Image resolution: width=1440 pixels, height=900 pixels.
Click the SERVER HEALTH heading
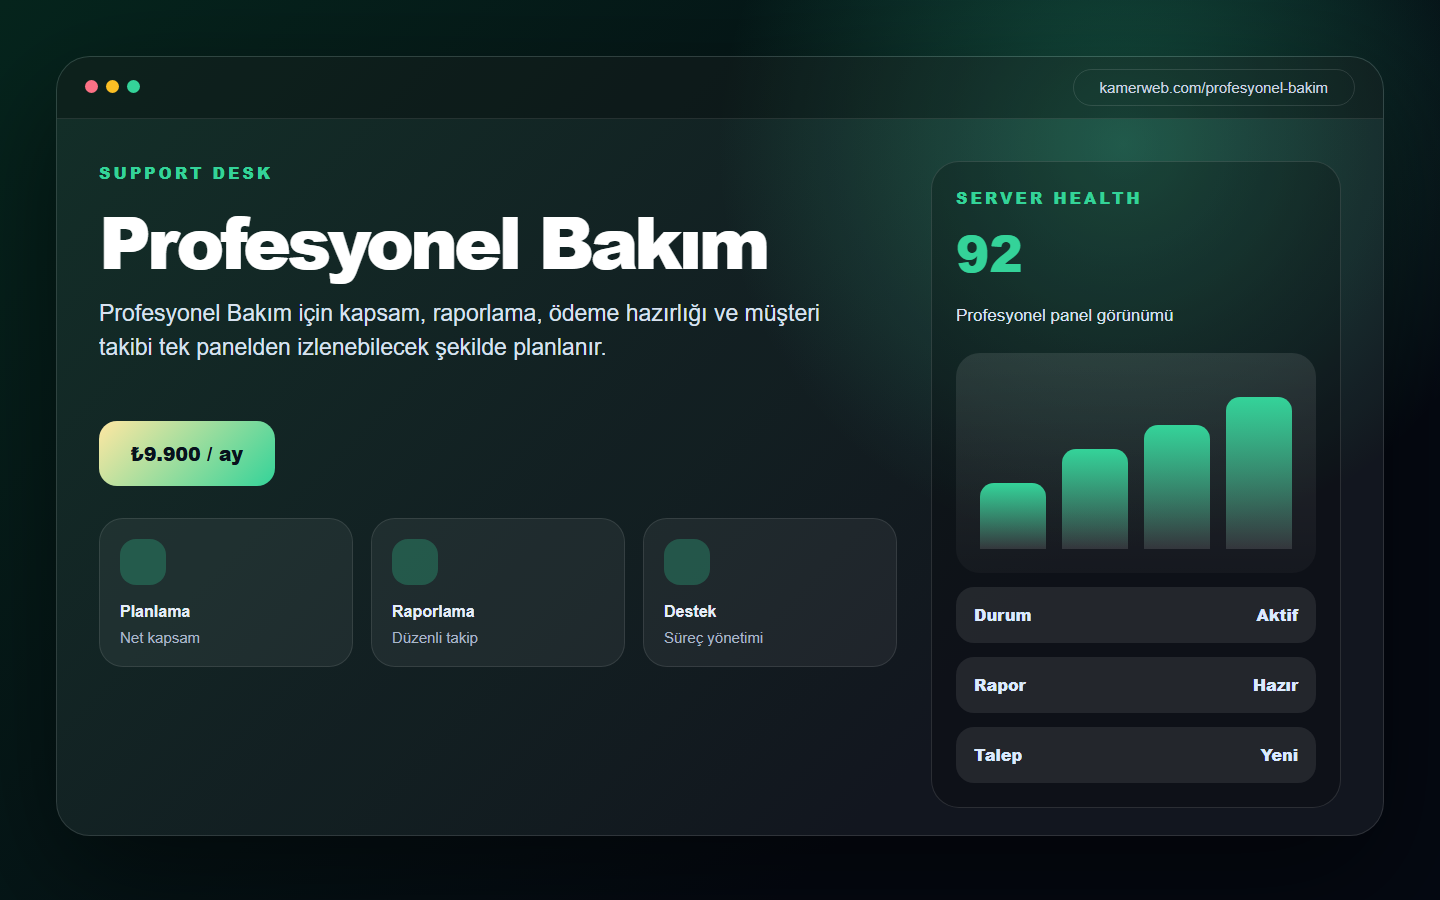(x=1048, y=198)
